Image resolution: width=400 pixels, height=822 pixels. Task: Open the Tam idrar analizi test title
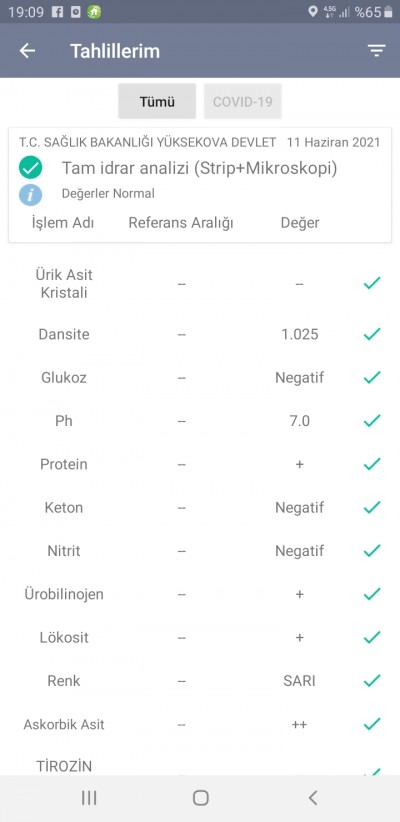tap(199, 168)
